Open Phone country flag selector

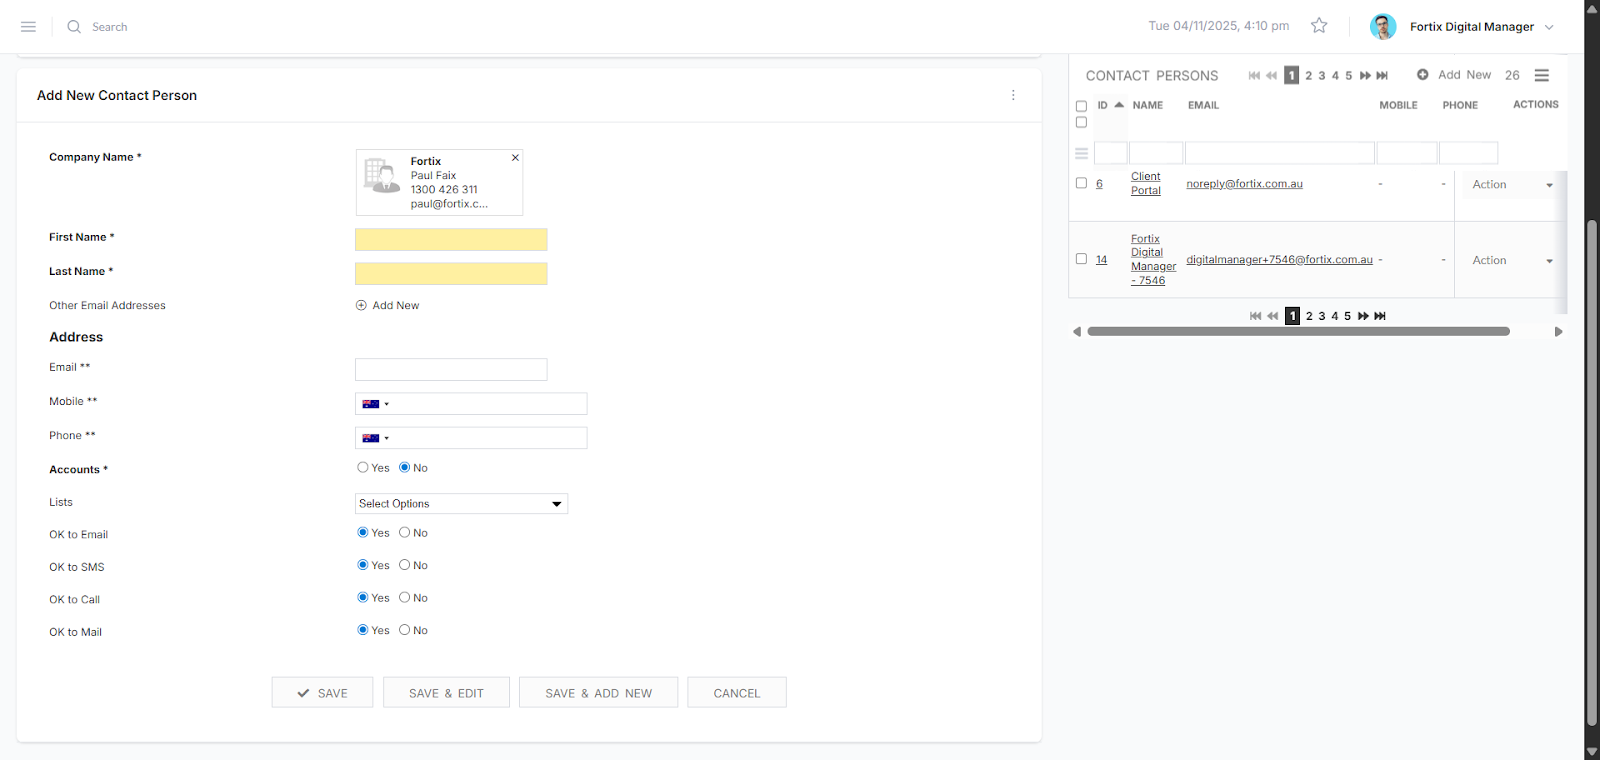(x=375, y=438)
